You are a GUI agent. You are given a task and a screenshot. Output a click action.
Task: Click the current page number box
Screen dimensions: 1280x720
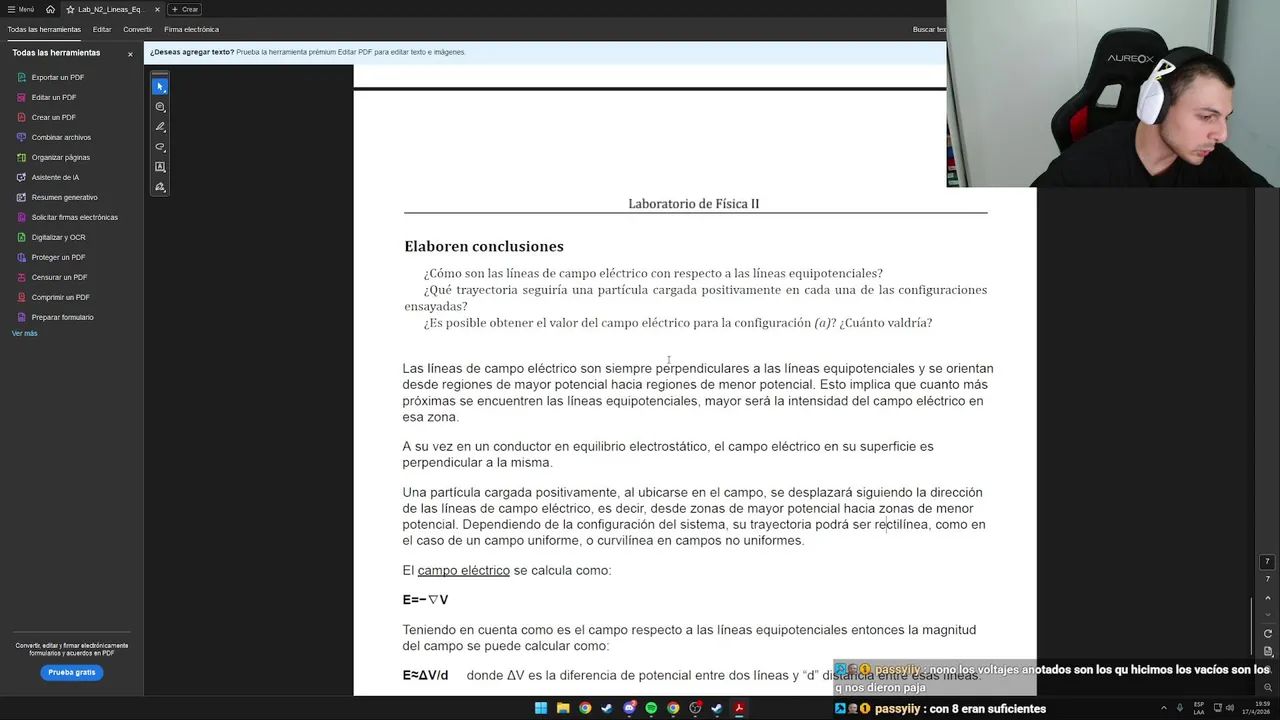pos(1267,562)
